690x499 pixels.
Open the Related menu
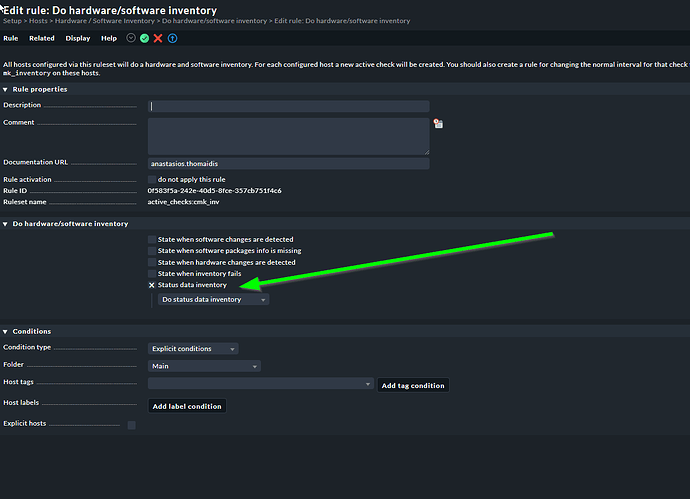click(x=42, y=38)
